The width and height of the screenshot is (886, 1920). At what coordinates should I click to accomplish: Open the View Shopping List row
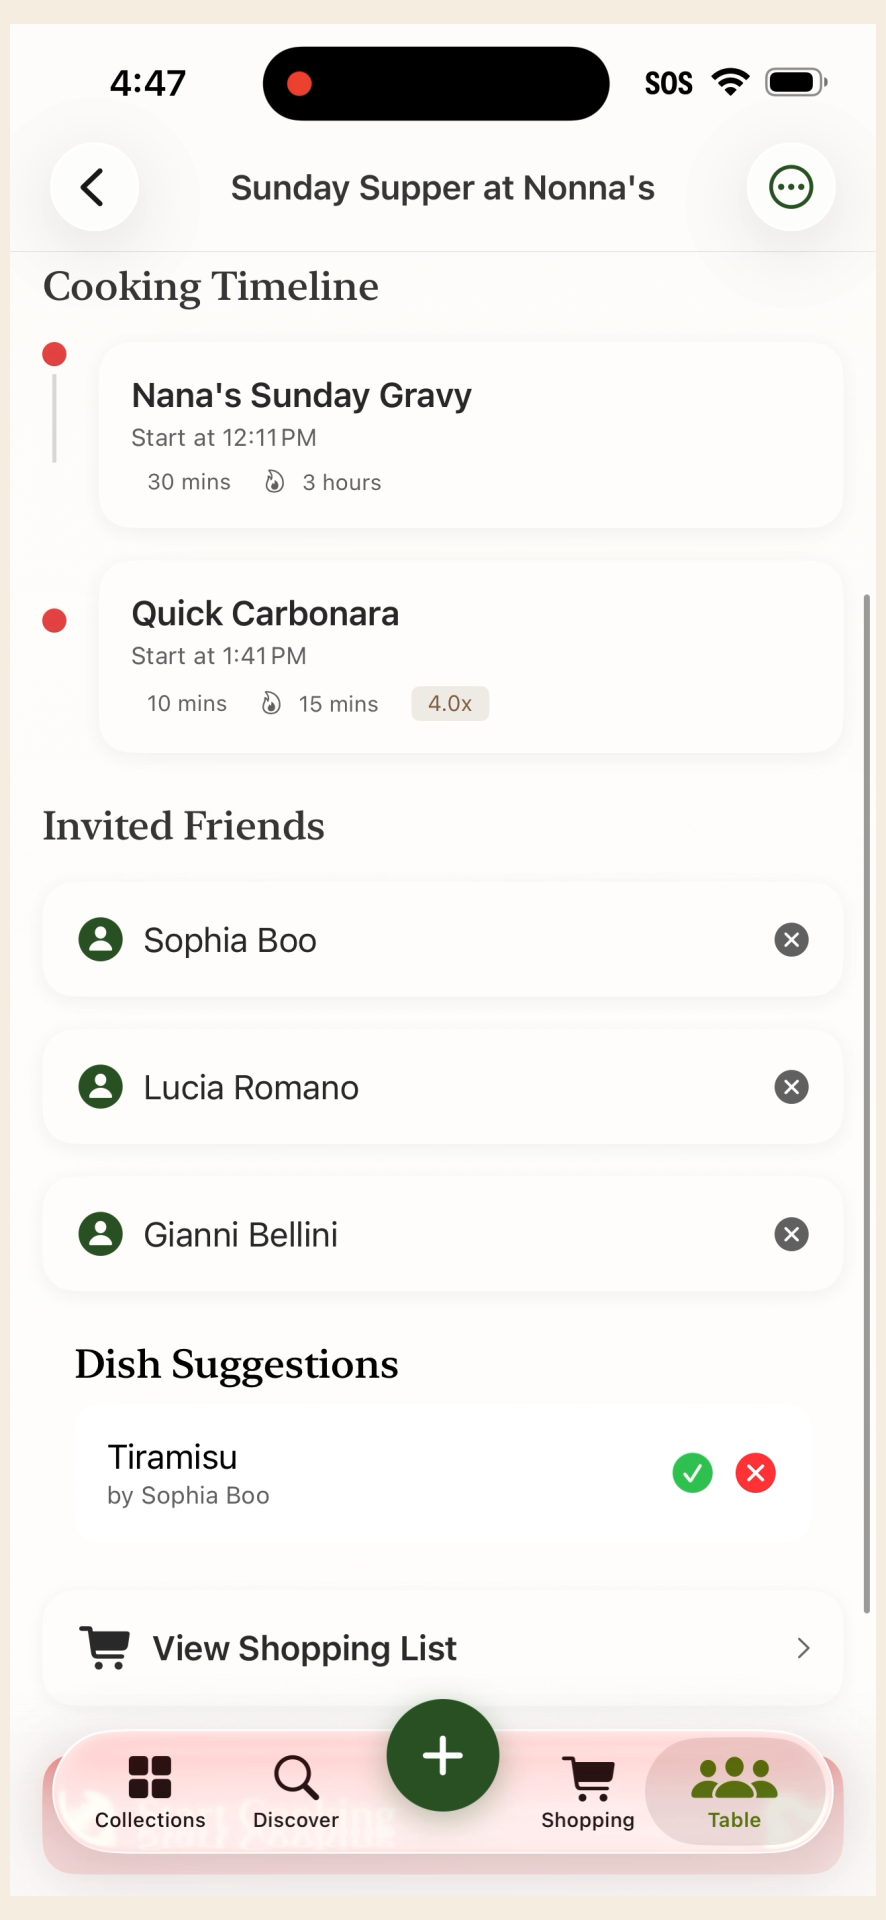click(x=442, y=1648)
